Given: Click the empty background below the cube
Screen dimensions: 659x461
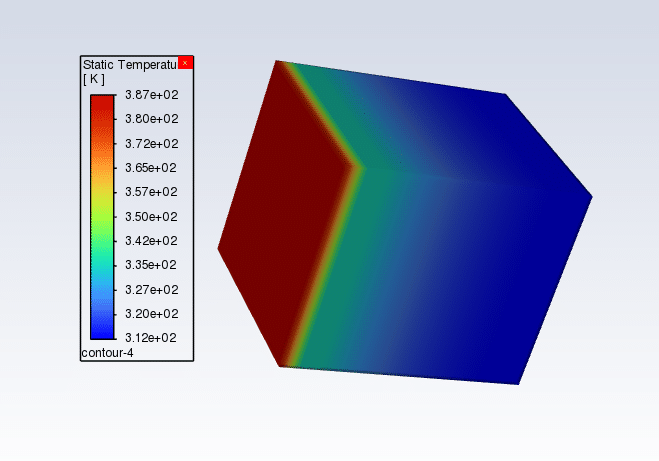Looking at the screenshot, I should click(x=400, y=420).
